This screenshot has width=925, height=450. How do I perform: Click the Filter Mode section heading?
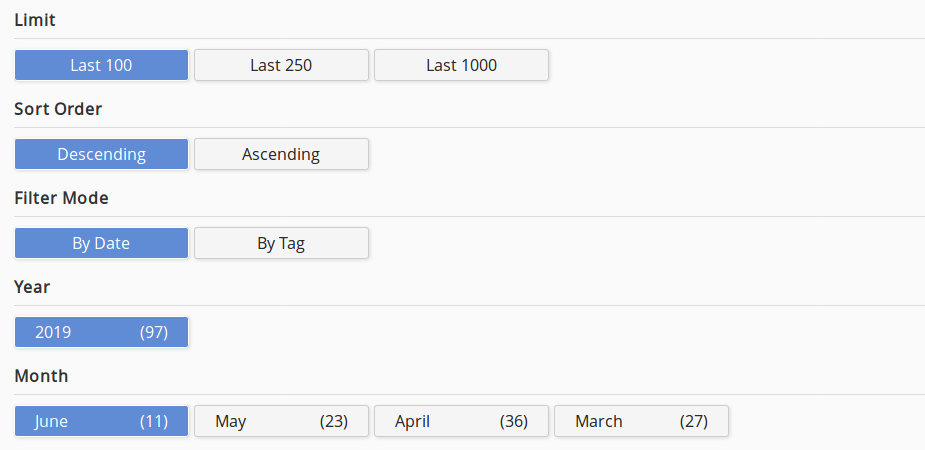(61, 198)
